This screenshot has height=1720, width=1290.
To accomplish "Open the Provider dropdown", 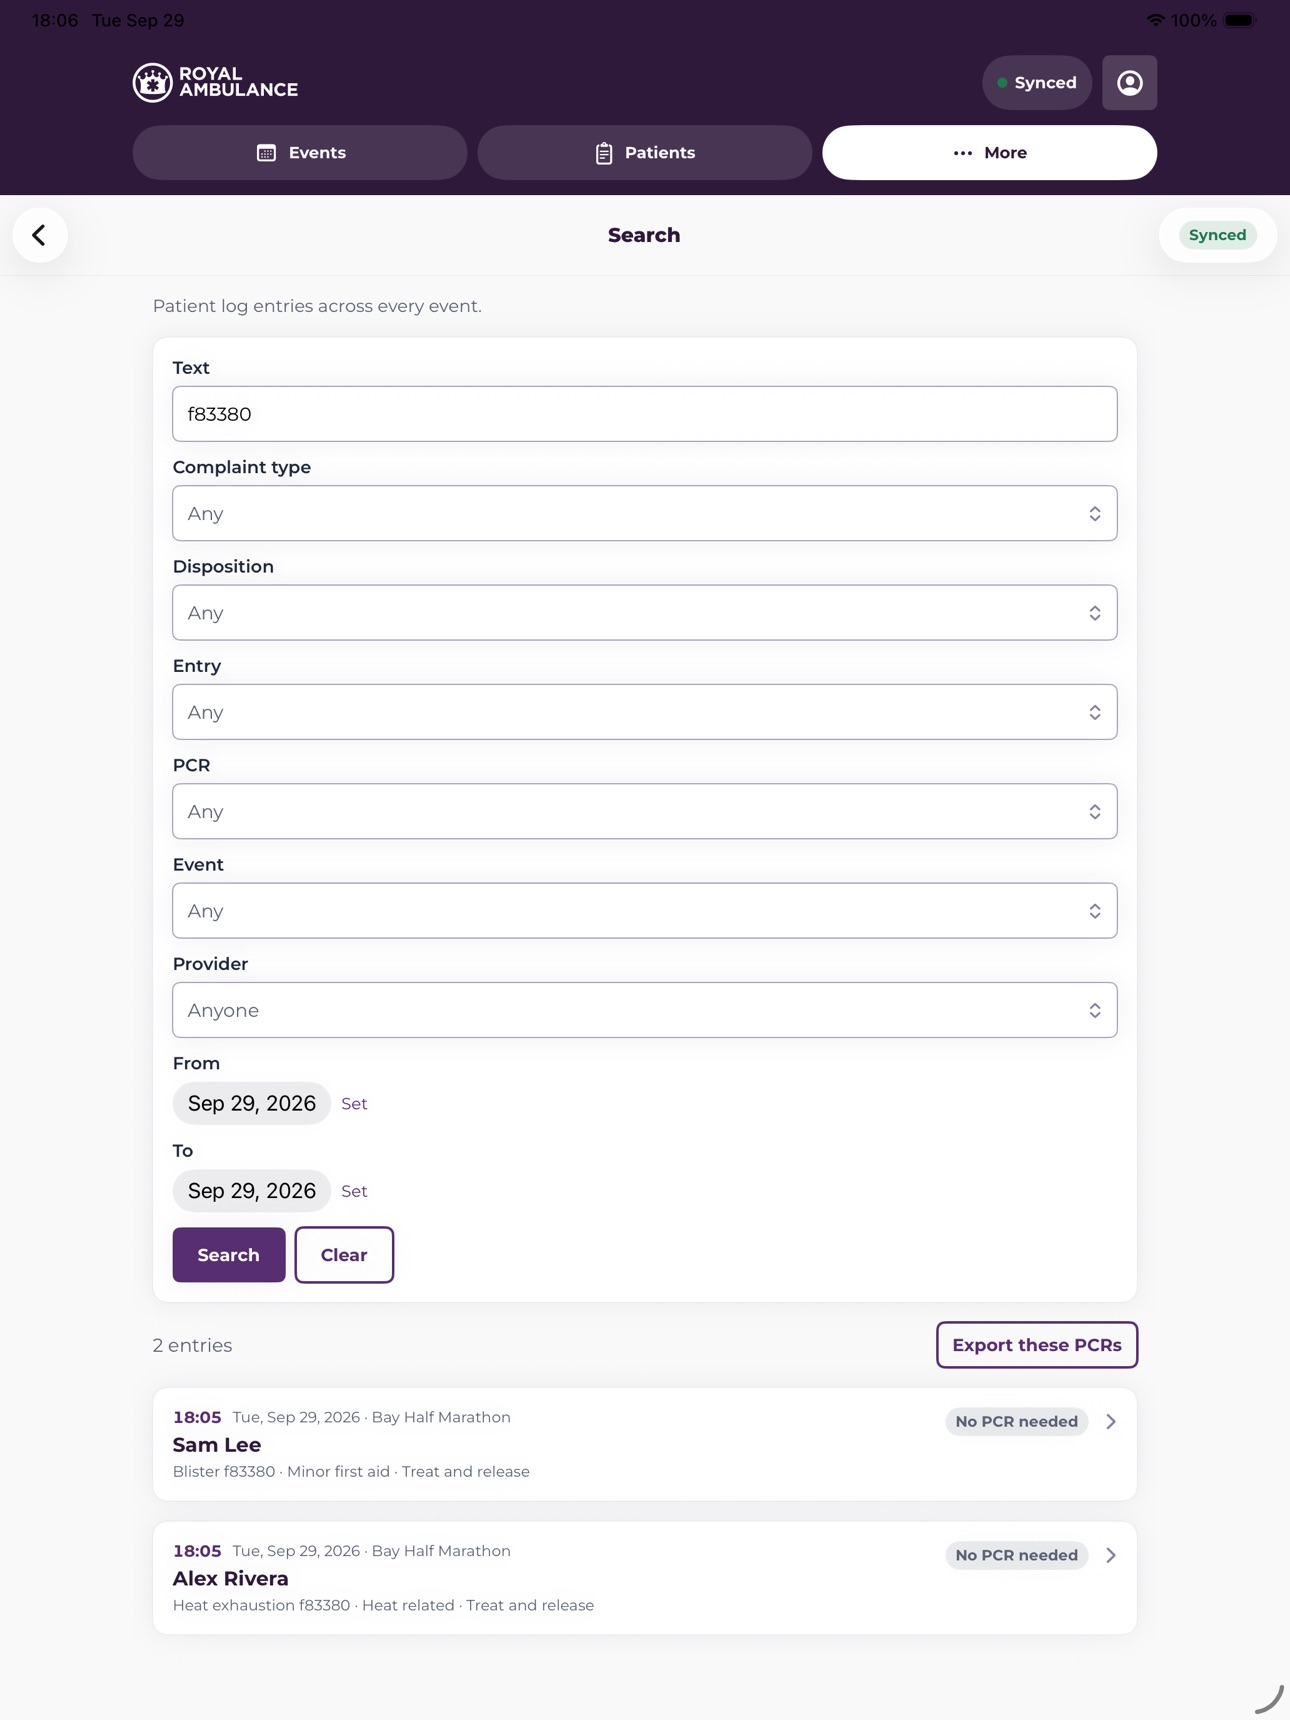I will pyautogui.click(x=645, y=1010).
